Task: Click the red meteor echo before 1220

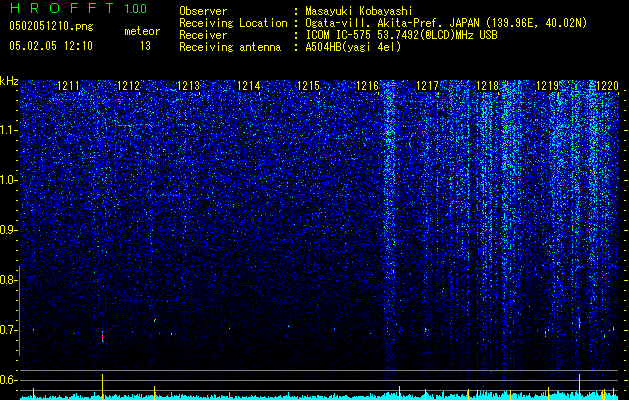Action: tap(579, 323)
